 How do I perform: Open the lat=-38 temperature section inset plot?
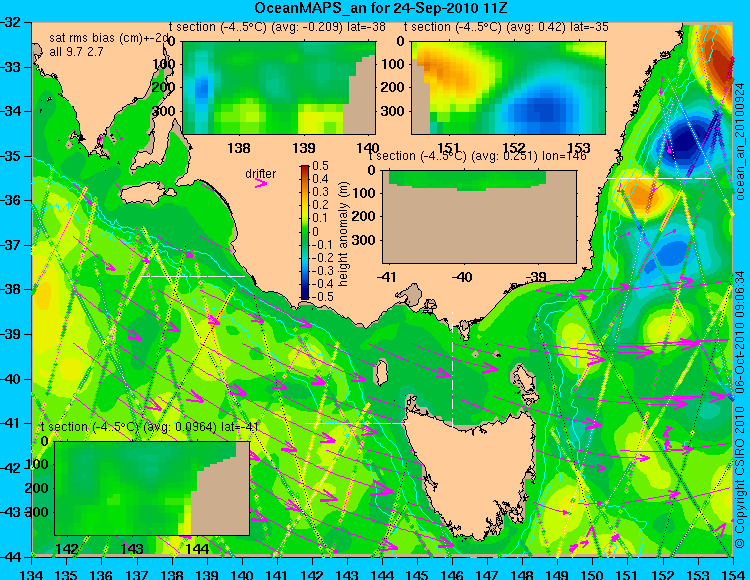tap(279, 88)
